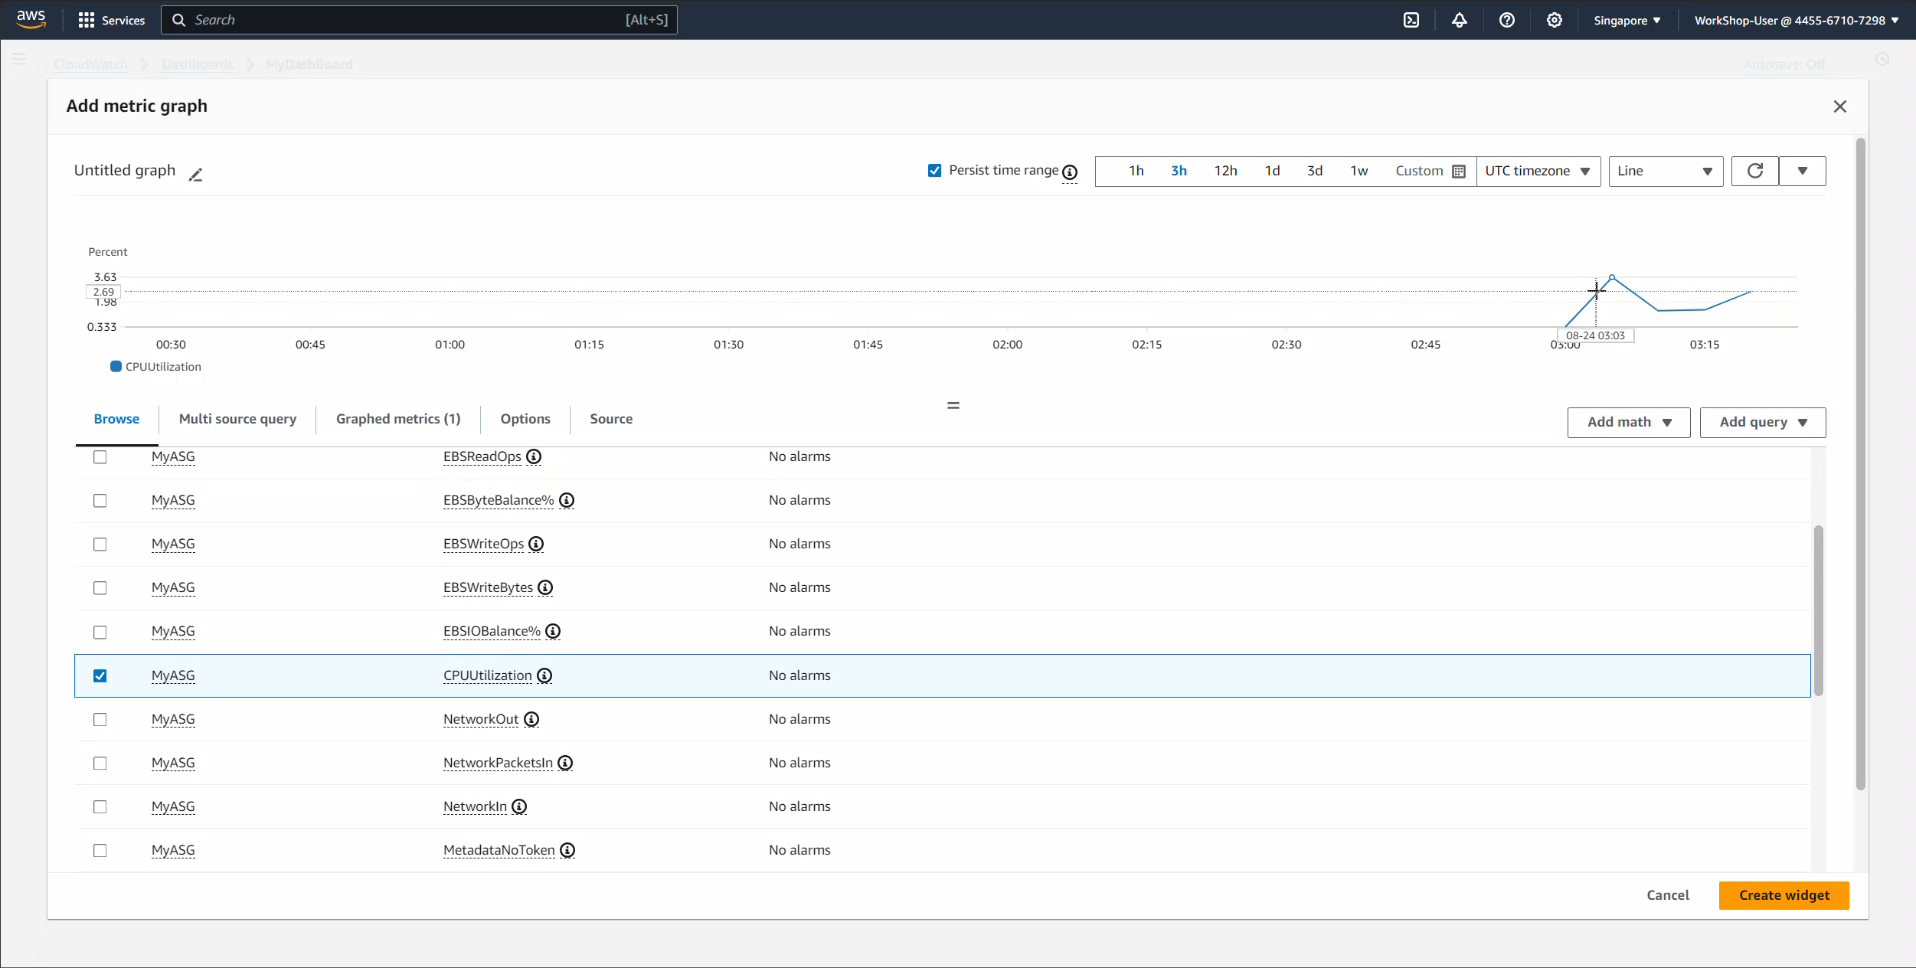Image resolution: width=1916 pixels, height=968 pixels.
Task: Open the notifications bell
Action: (1459, 20)
